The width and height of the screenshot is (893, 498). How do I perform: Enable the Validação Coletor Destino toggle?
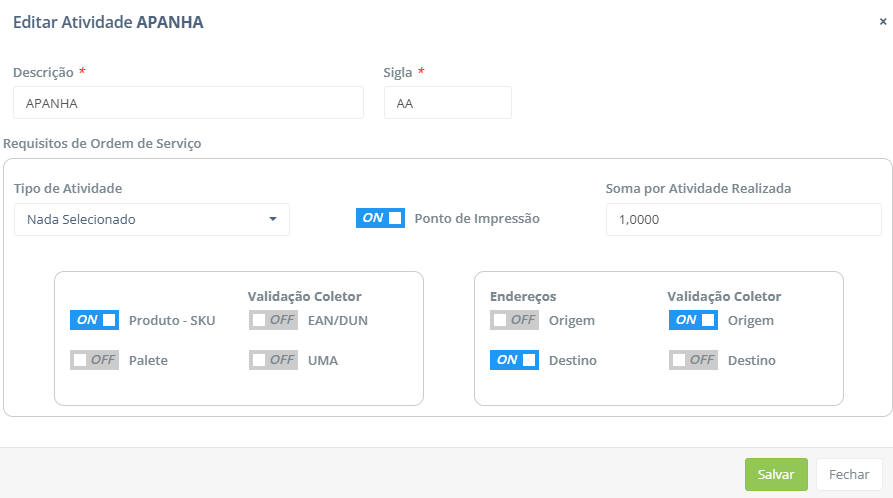(693, 360)
